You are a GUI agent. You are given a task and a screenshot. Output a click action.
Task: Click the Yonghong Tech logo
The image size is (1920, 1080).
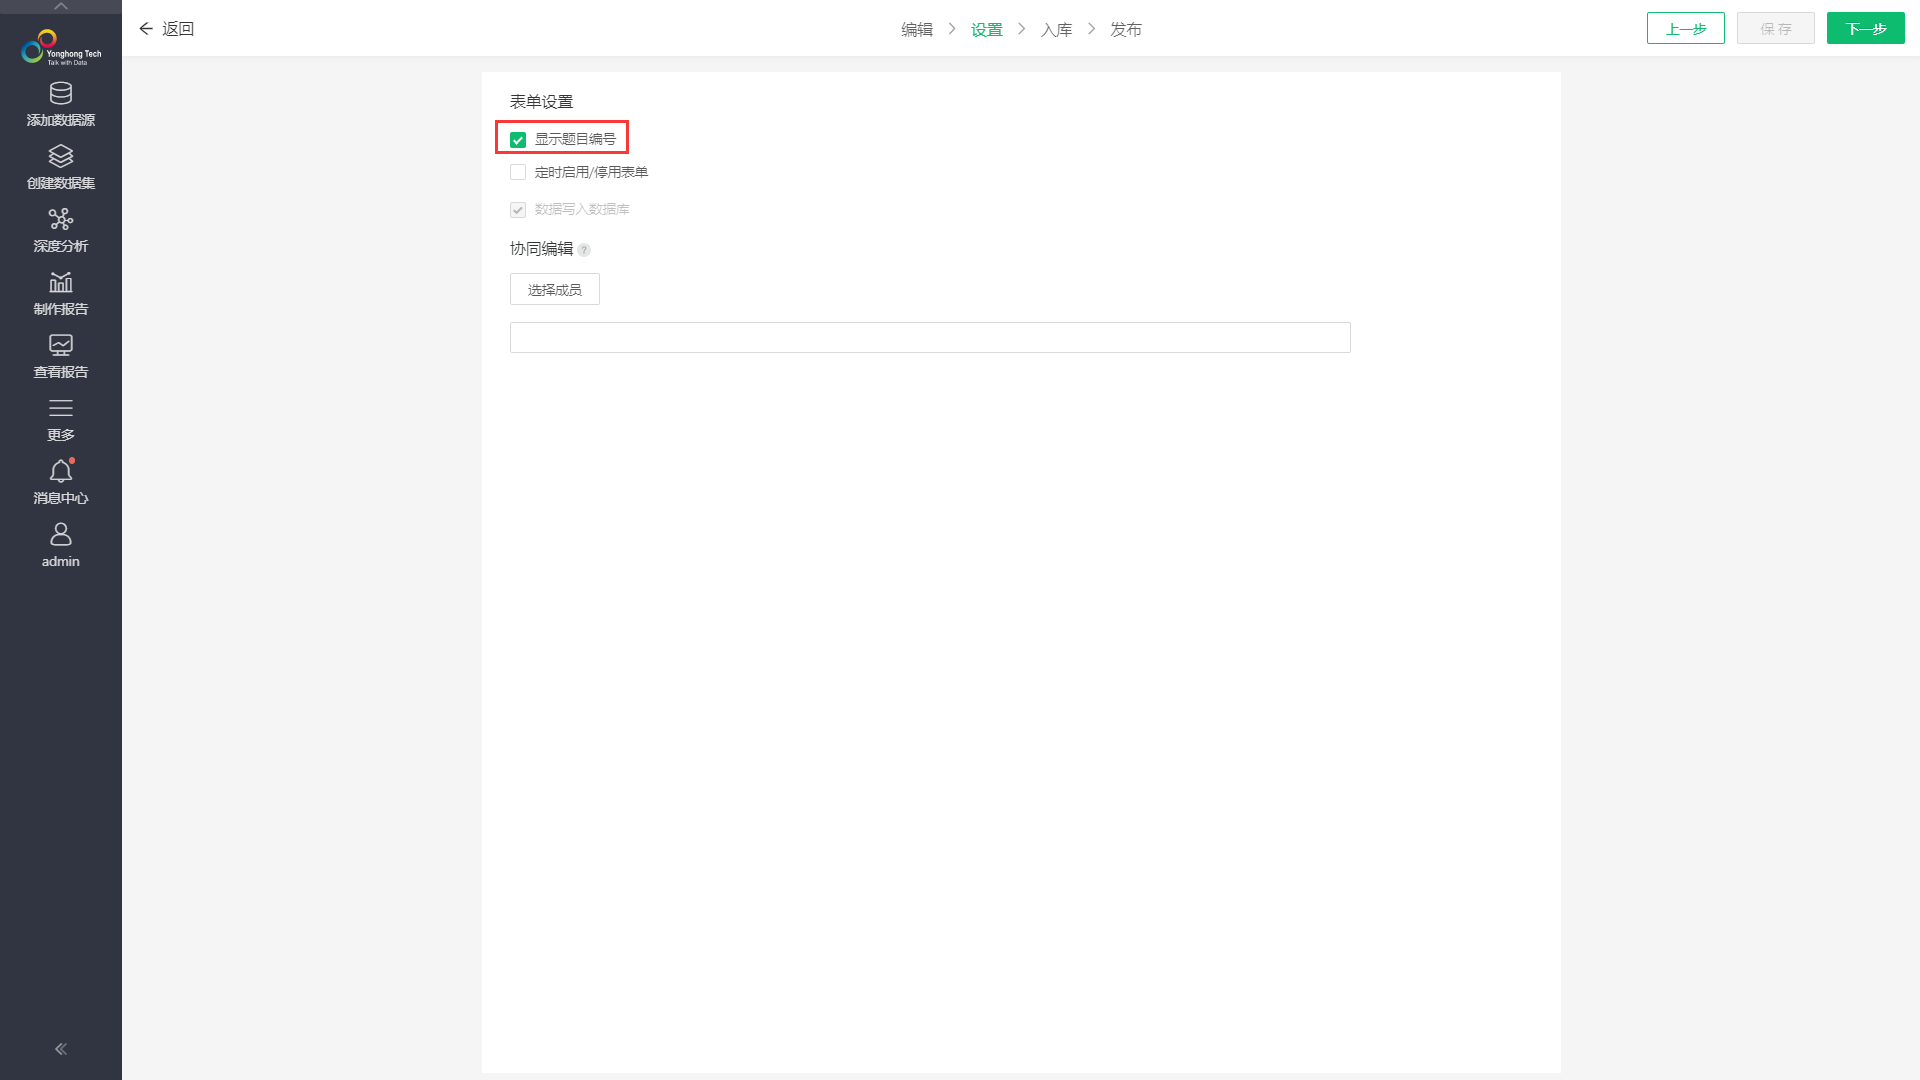(61, 47)
